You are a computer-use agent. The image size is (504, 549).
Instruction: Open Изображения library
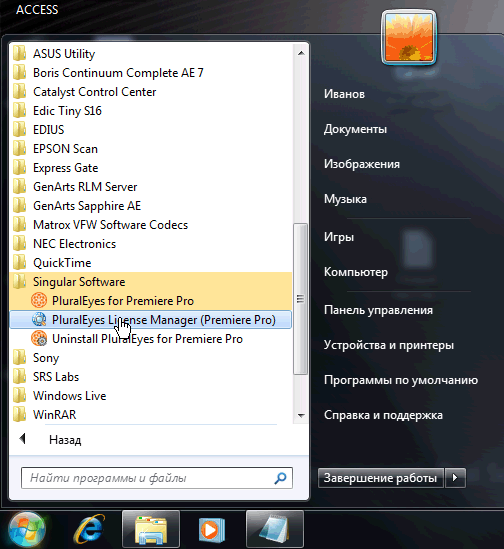pos(362,164)
